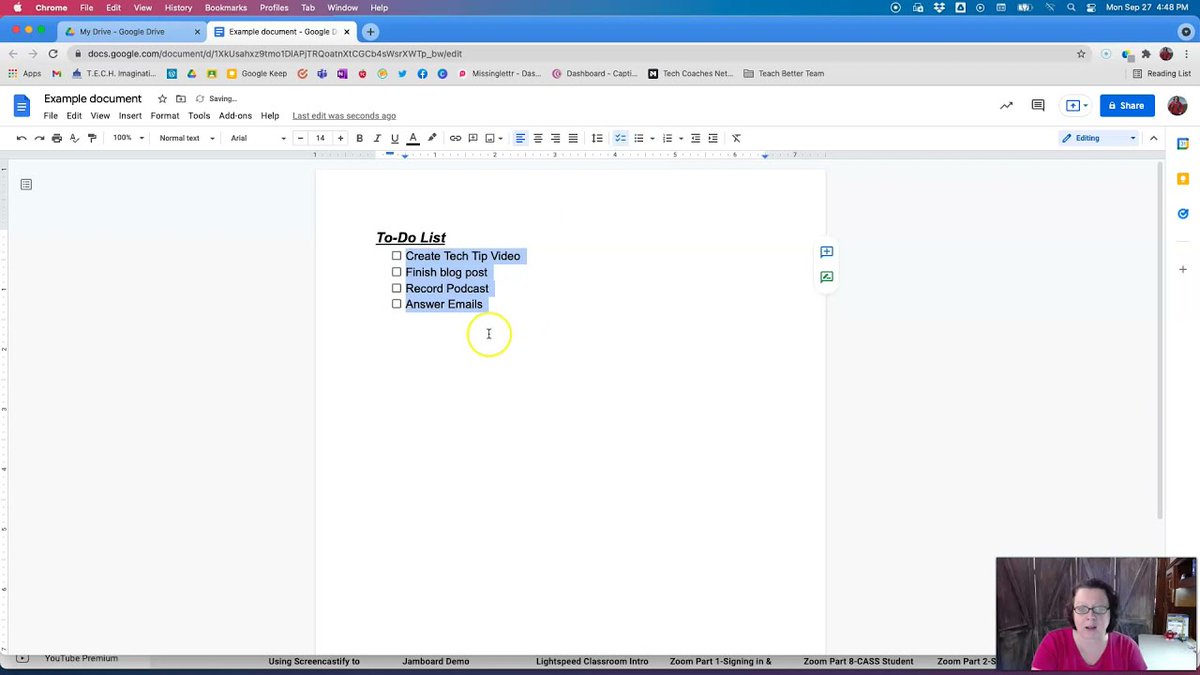Decrease the indent
This screenshot has width=1200, height=675.
pos(696,138)
